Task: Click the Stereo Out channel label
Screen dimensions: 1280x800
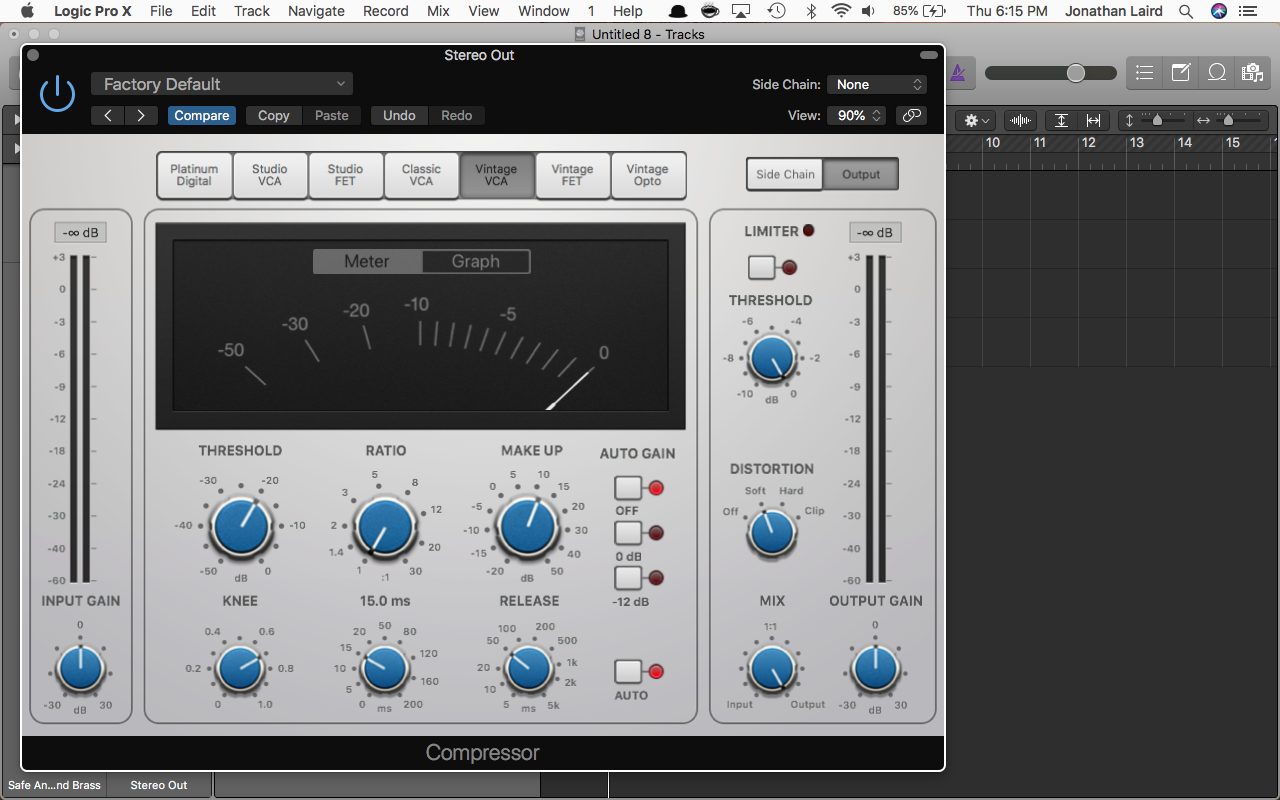Action: pyautogui.click(x=159, y=785)
